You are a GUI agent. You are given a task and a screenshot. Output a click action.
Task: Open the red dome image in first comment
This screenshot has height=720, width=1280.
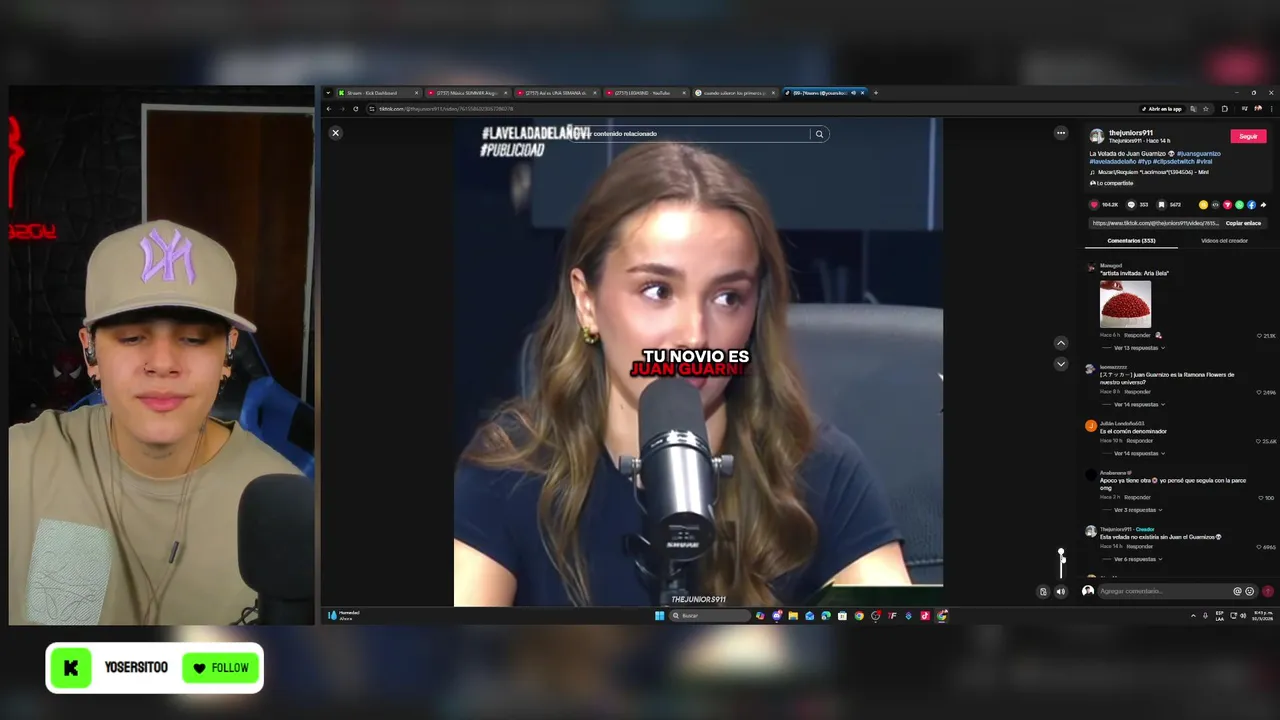coord(1125,304)
